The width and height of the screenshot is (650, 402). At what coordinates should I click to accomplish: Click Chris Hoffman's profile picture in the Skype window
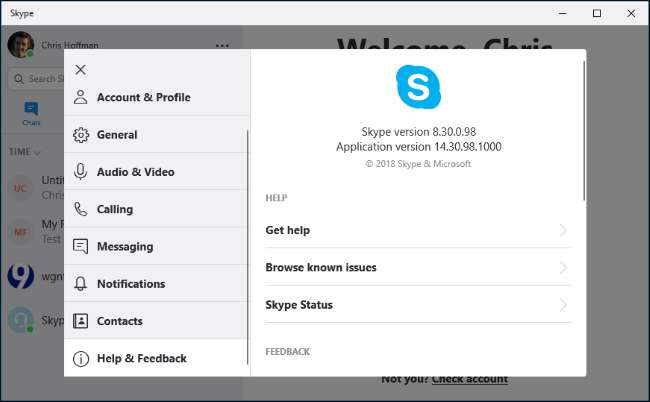(20, 44)
